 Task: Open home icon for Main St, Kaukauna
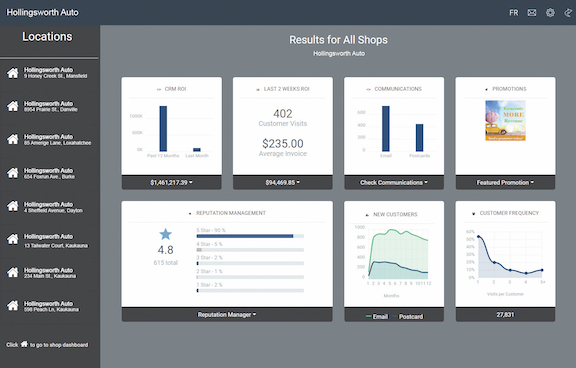[x=12, y=273]
